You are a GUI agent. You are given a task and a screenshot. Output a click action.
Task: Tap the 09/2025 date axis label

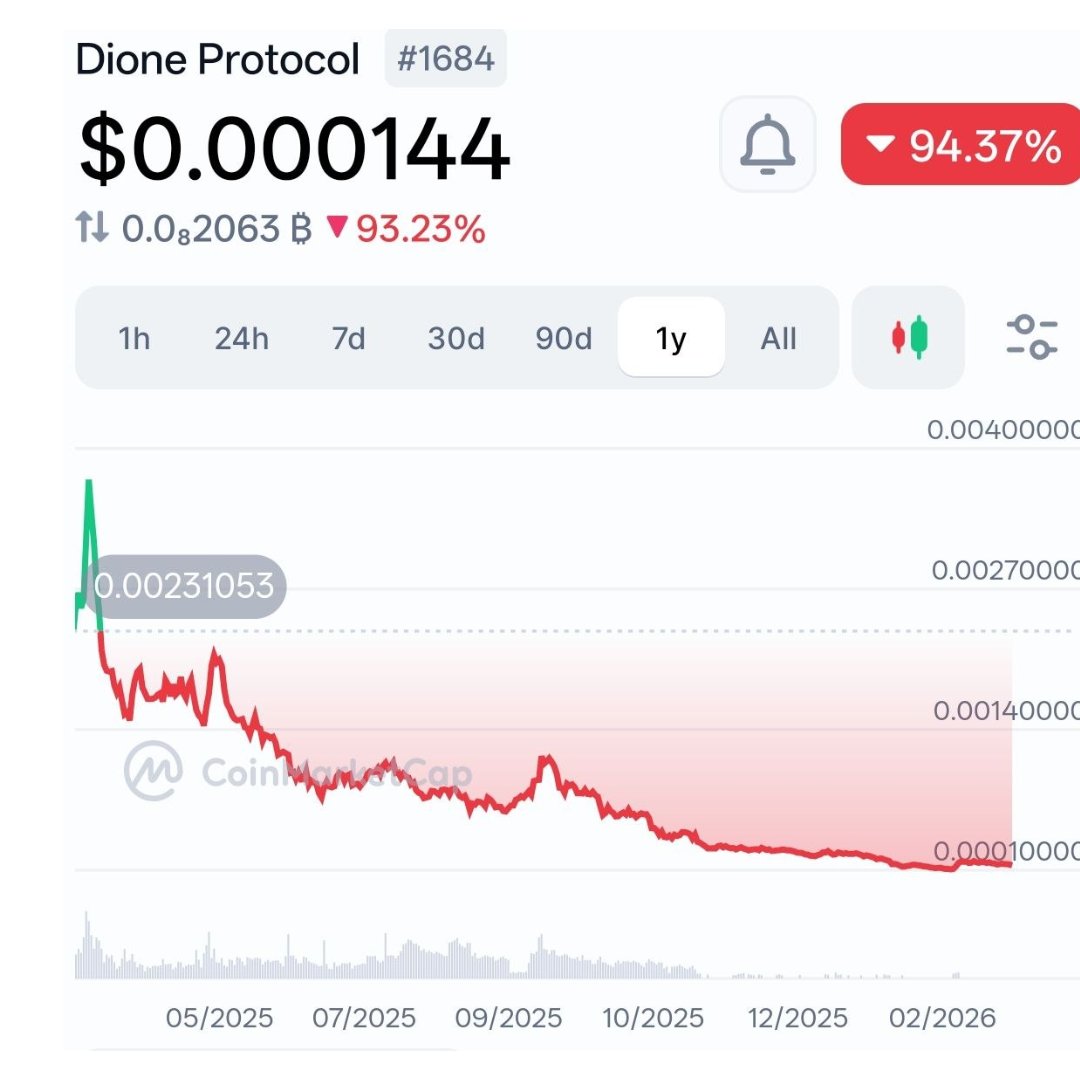(x=508, y=1018)
